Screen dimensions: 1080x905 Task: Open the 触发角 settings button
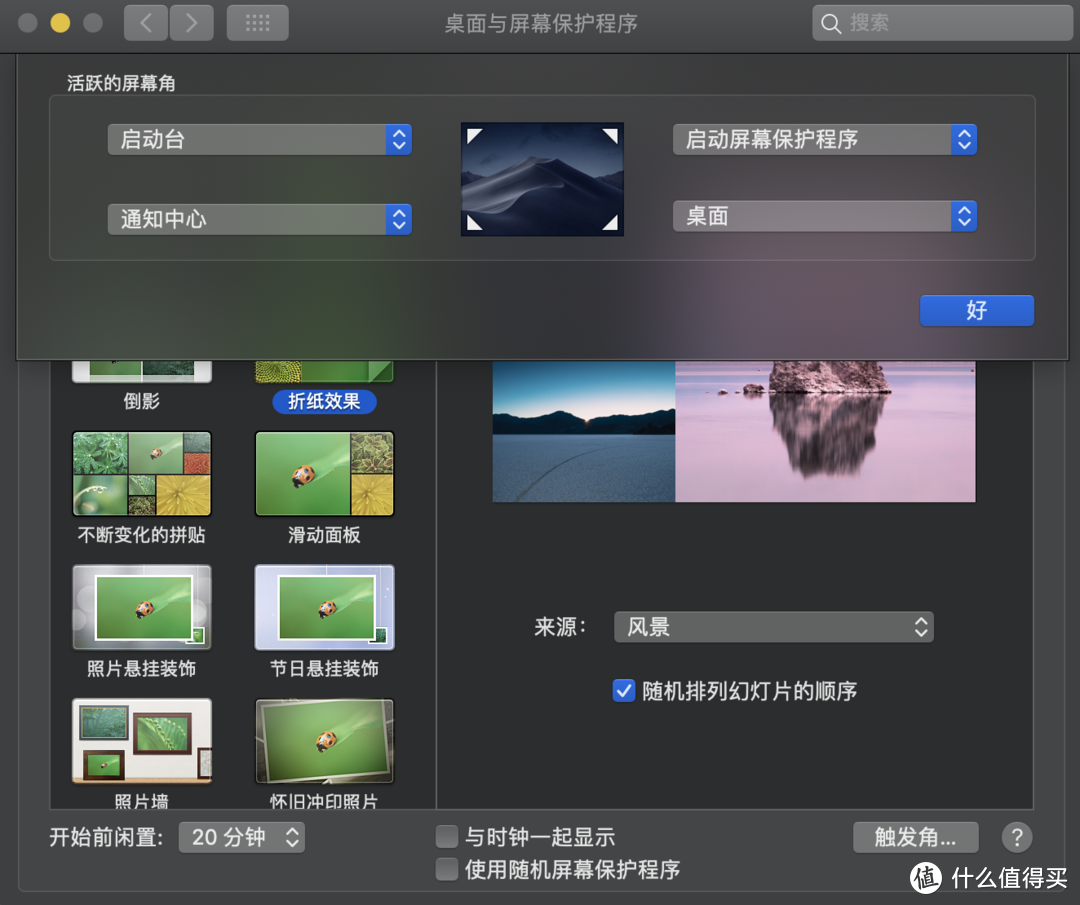(x=915, y=837)
